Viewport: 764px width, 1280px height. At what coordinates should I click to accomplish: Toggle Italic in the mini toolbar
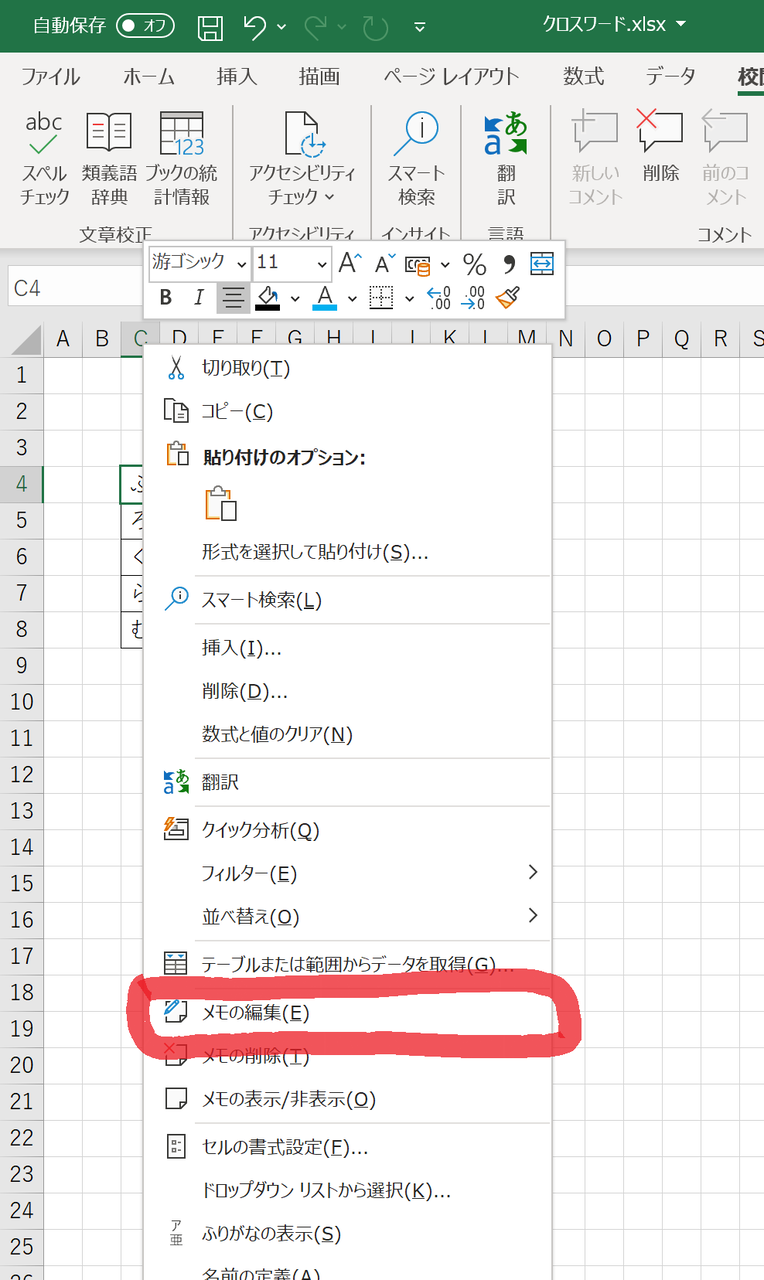click(199, 297)
